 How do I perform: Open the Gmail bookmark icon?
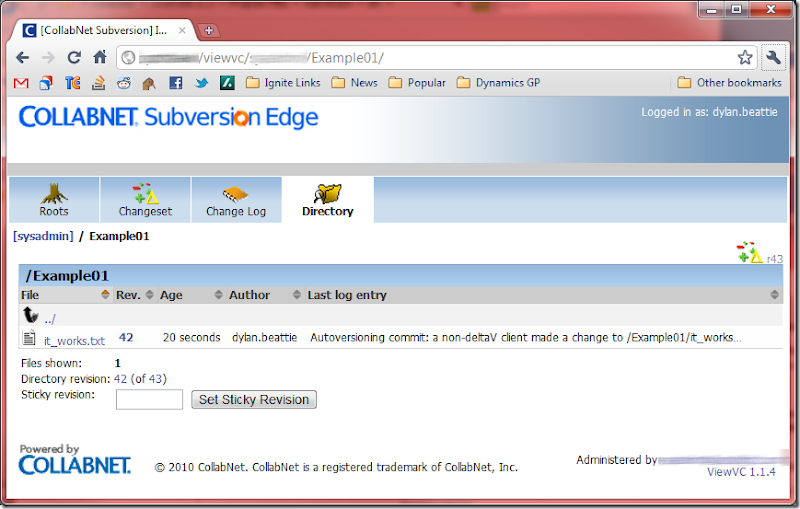click(21, 83)
